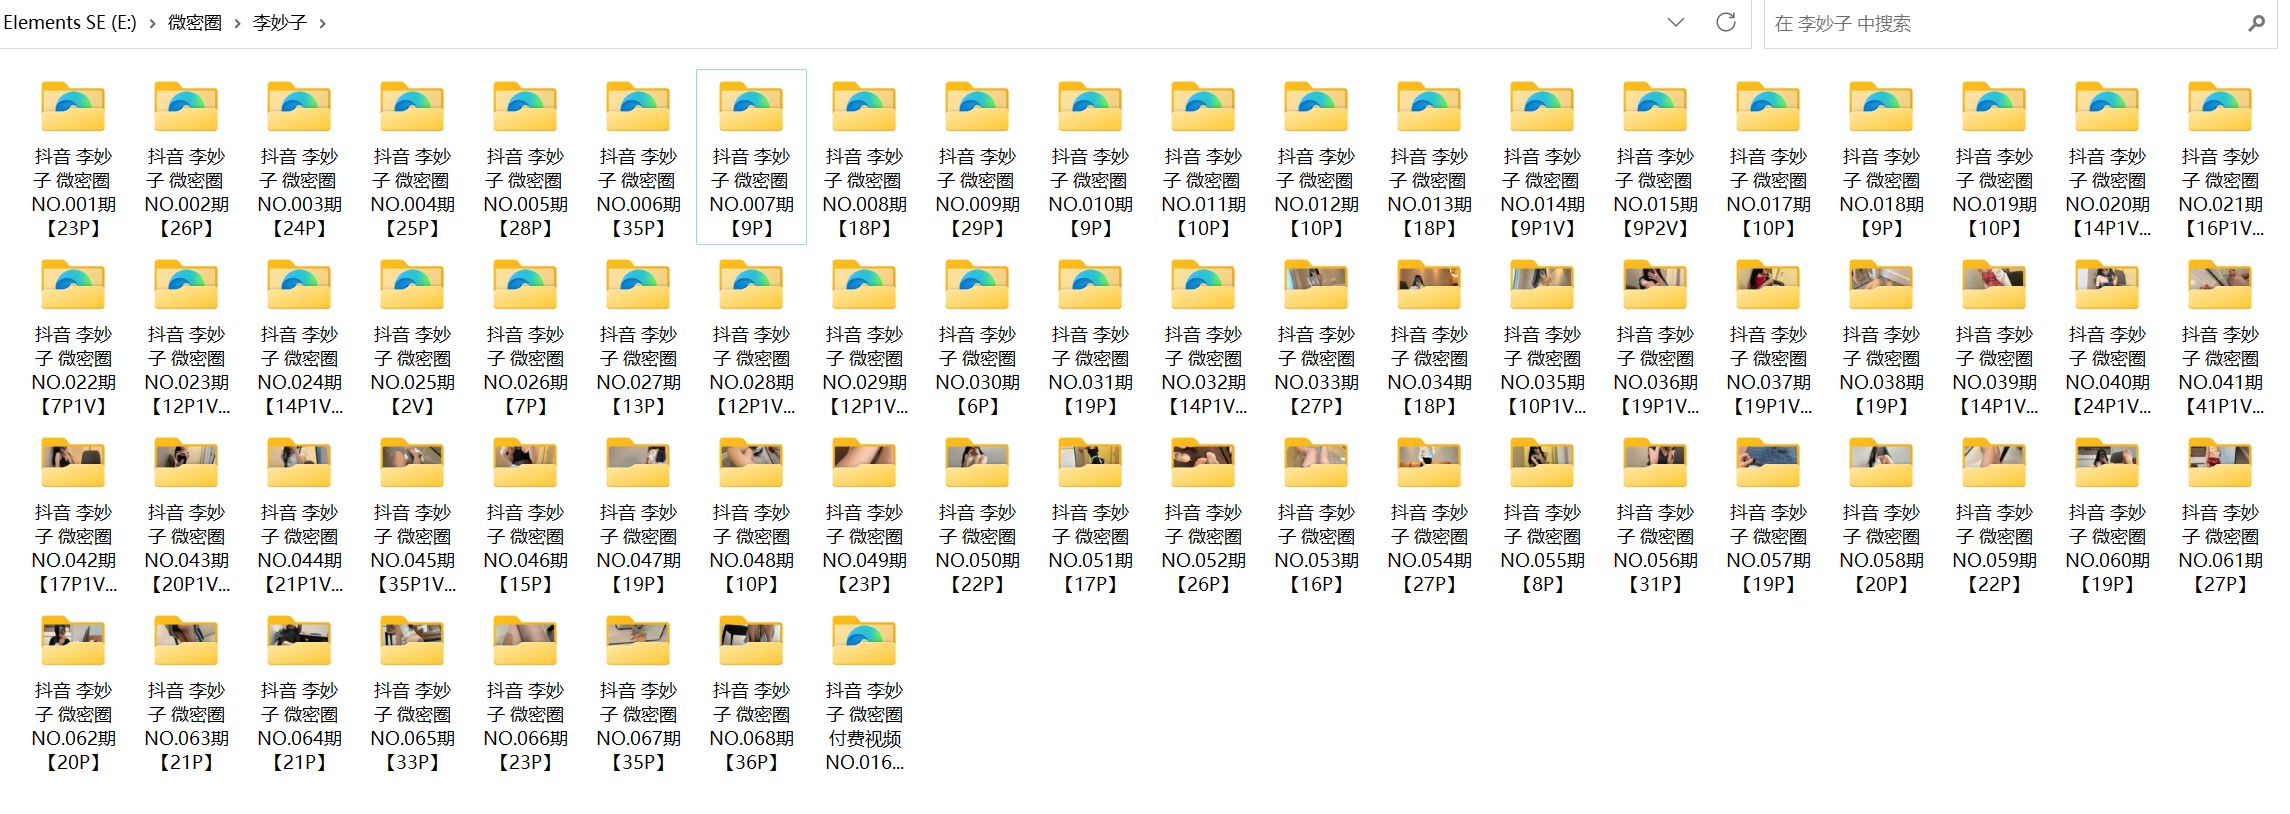Select folder NO.002期【26P】
Screen dimensions: 2290x814
pyautogui.click(x=186, y=158)
